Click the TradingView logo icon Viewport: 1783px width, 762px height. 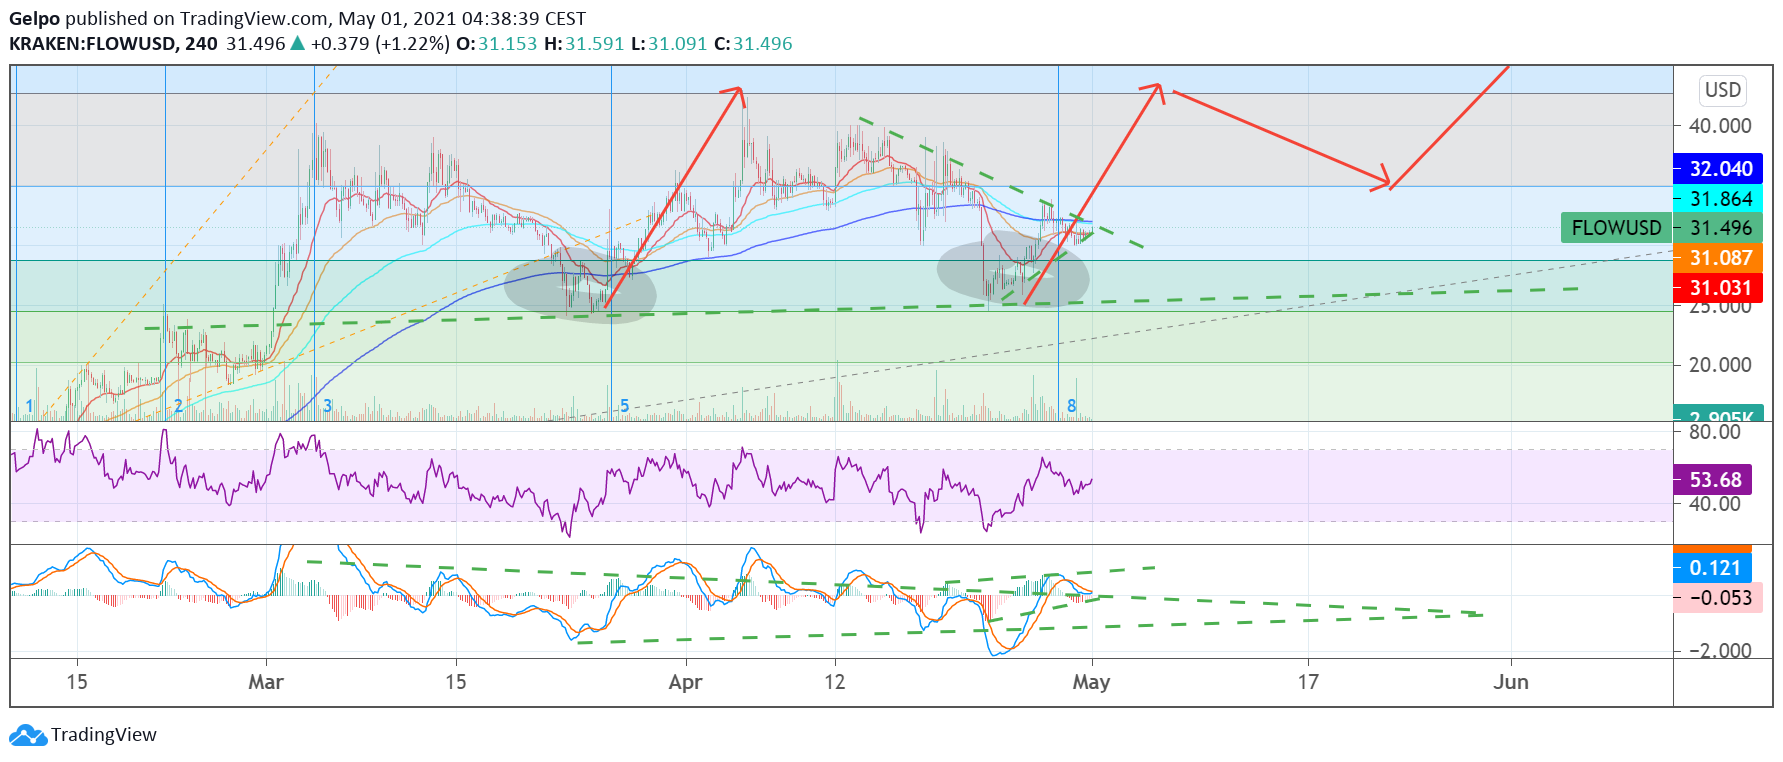(28, 736)
